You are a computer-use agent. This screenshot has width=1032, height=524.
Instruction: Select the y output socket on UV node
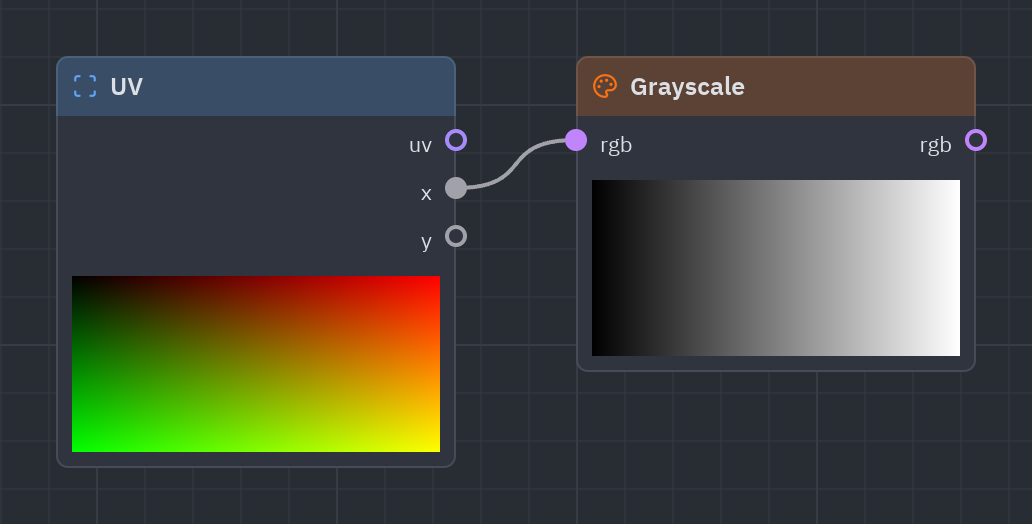456,236
